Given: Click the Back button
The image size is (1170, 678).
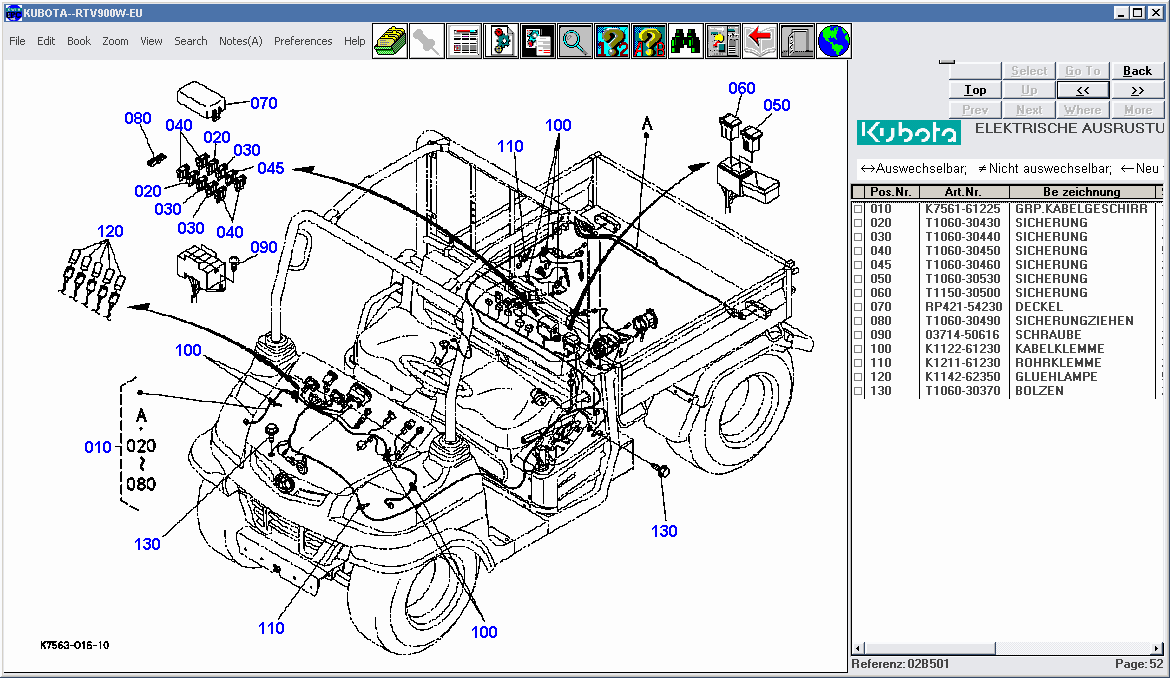Looking at the screenshot, I should click(1138, 70).
